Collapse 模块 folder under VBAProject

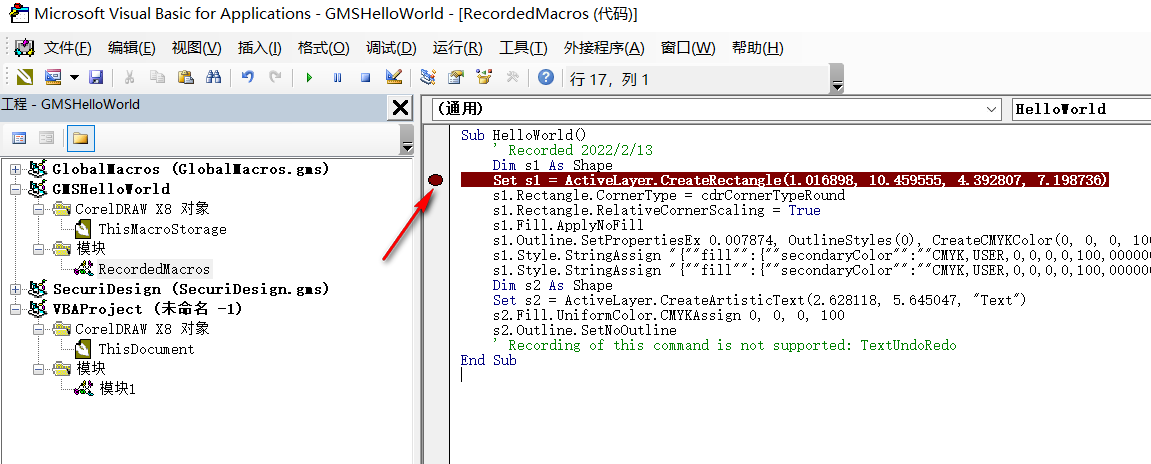point(39,369)
